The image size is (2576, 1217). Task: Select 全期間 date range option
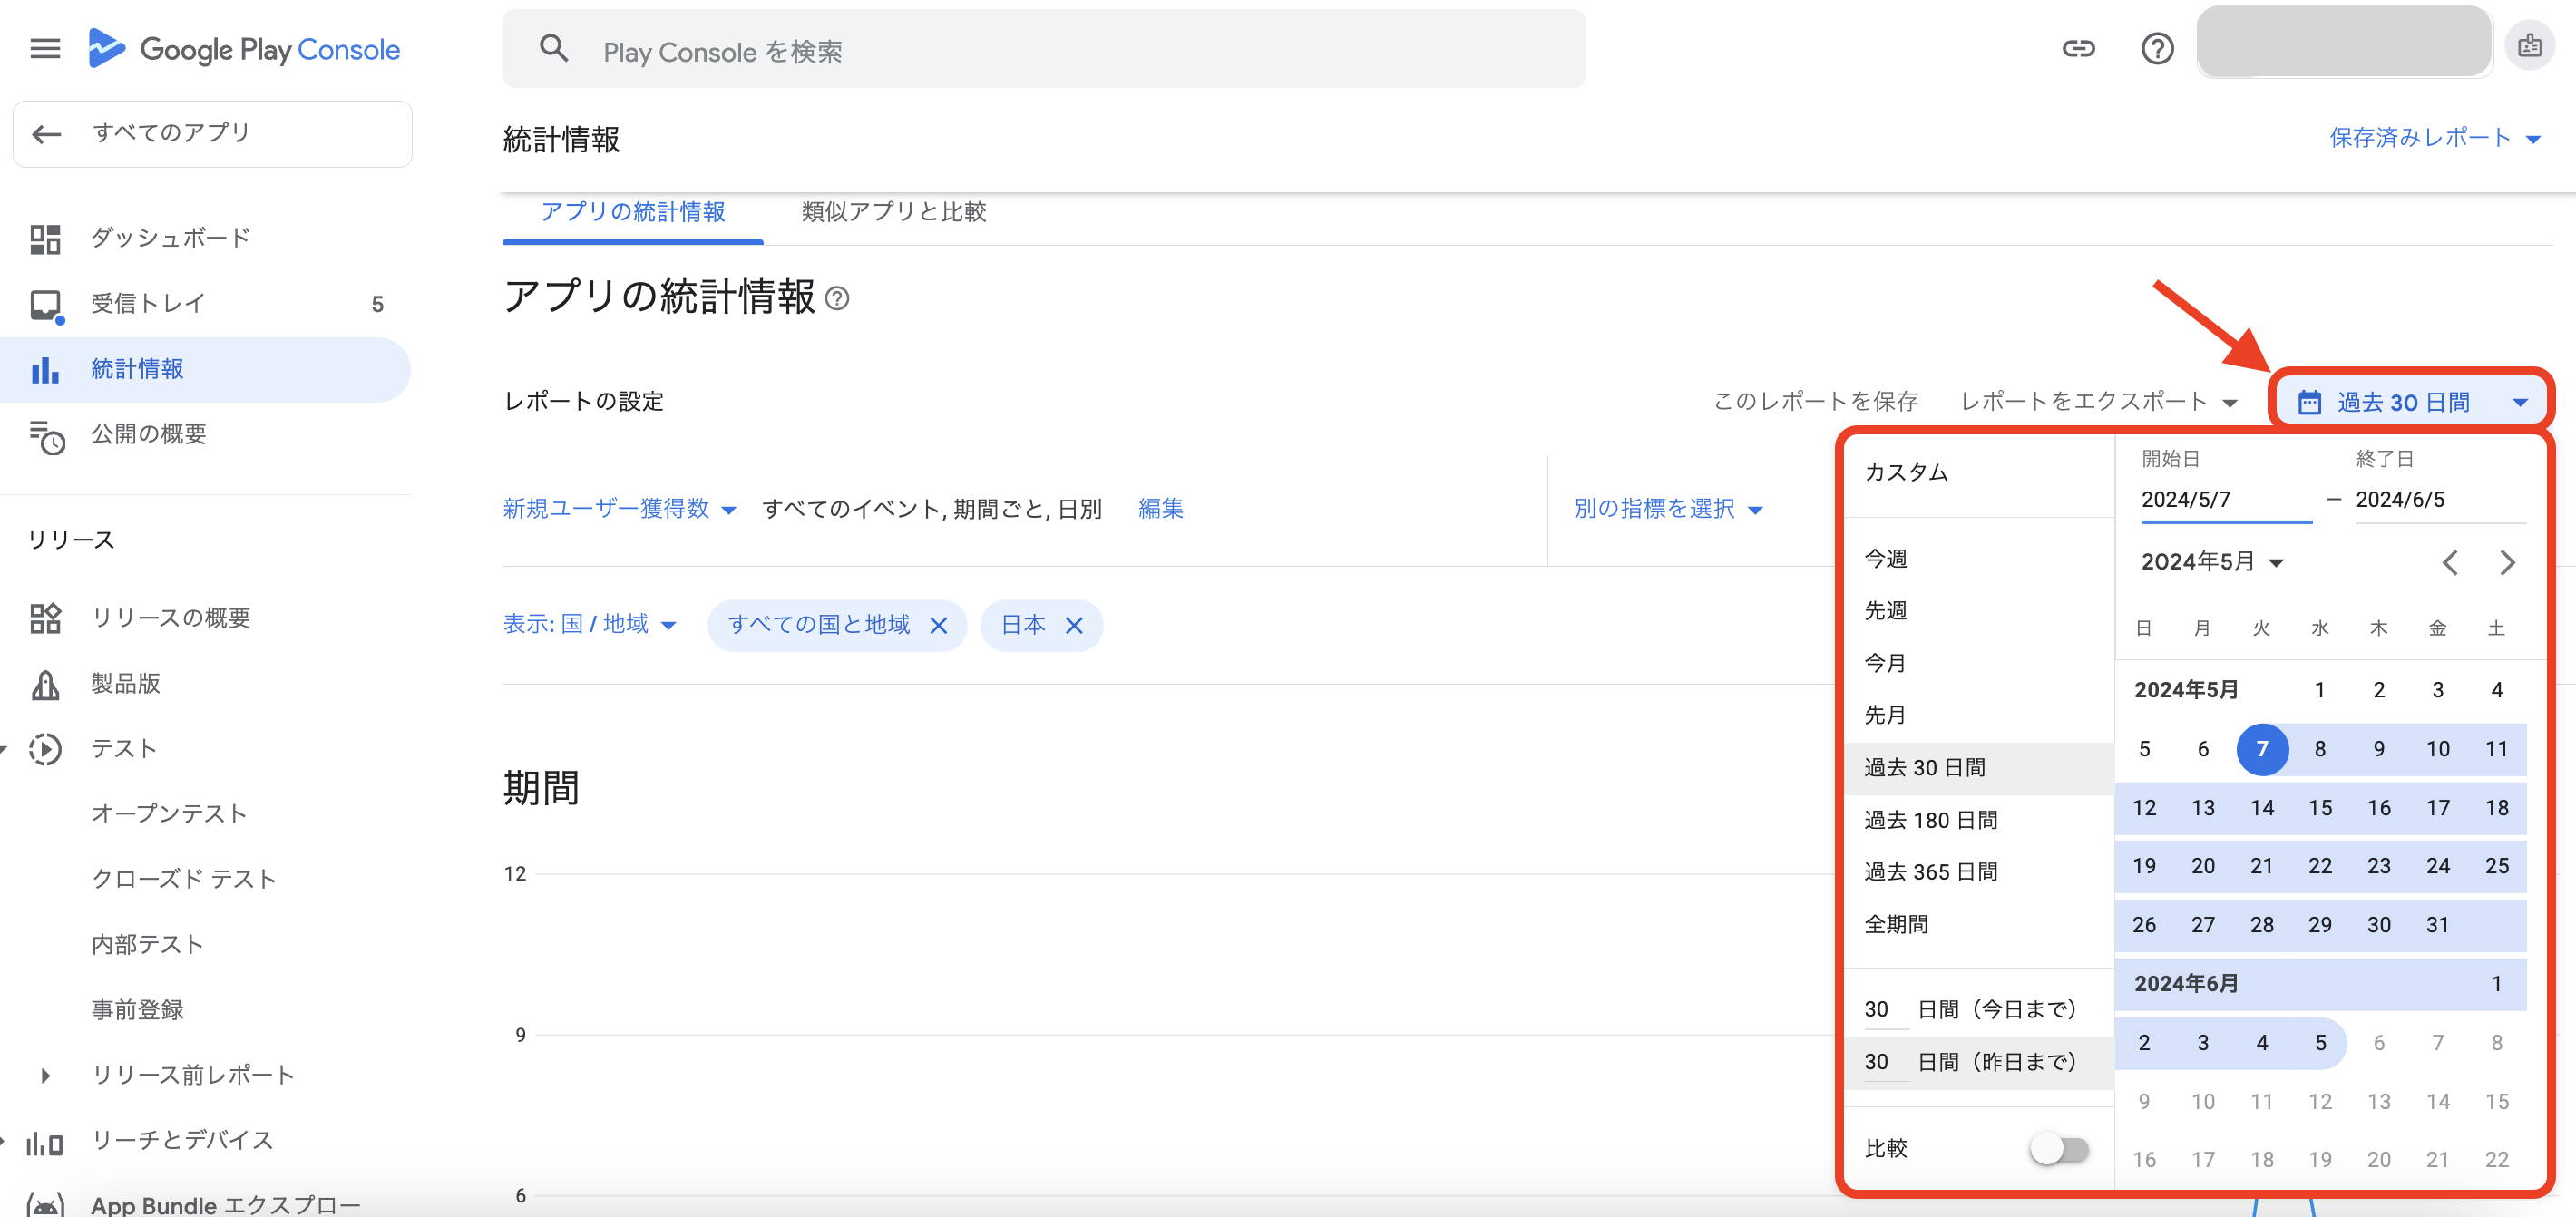(x=1978, y=925)
